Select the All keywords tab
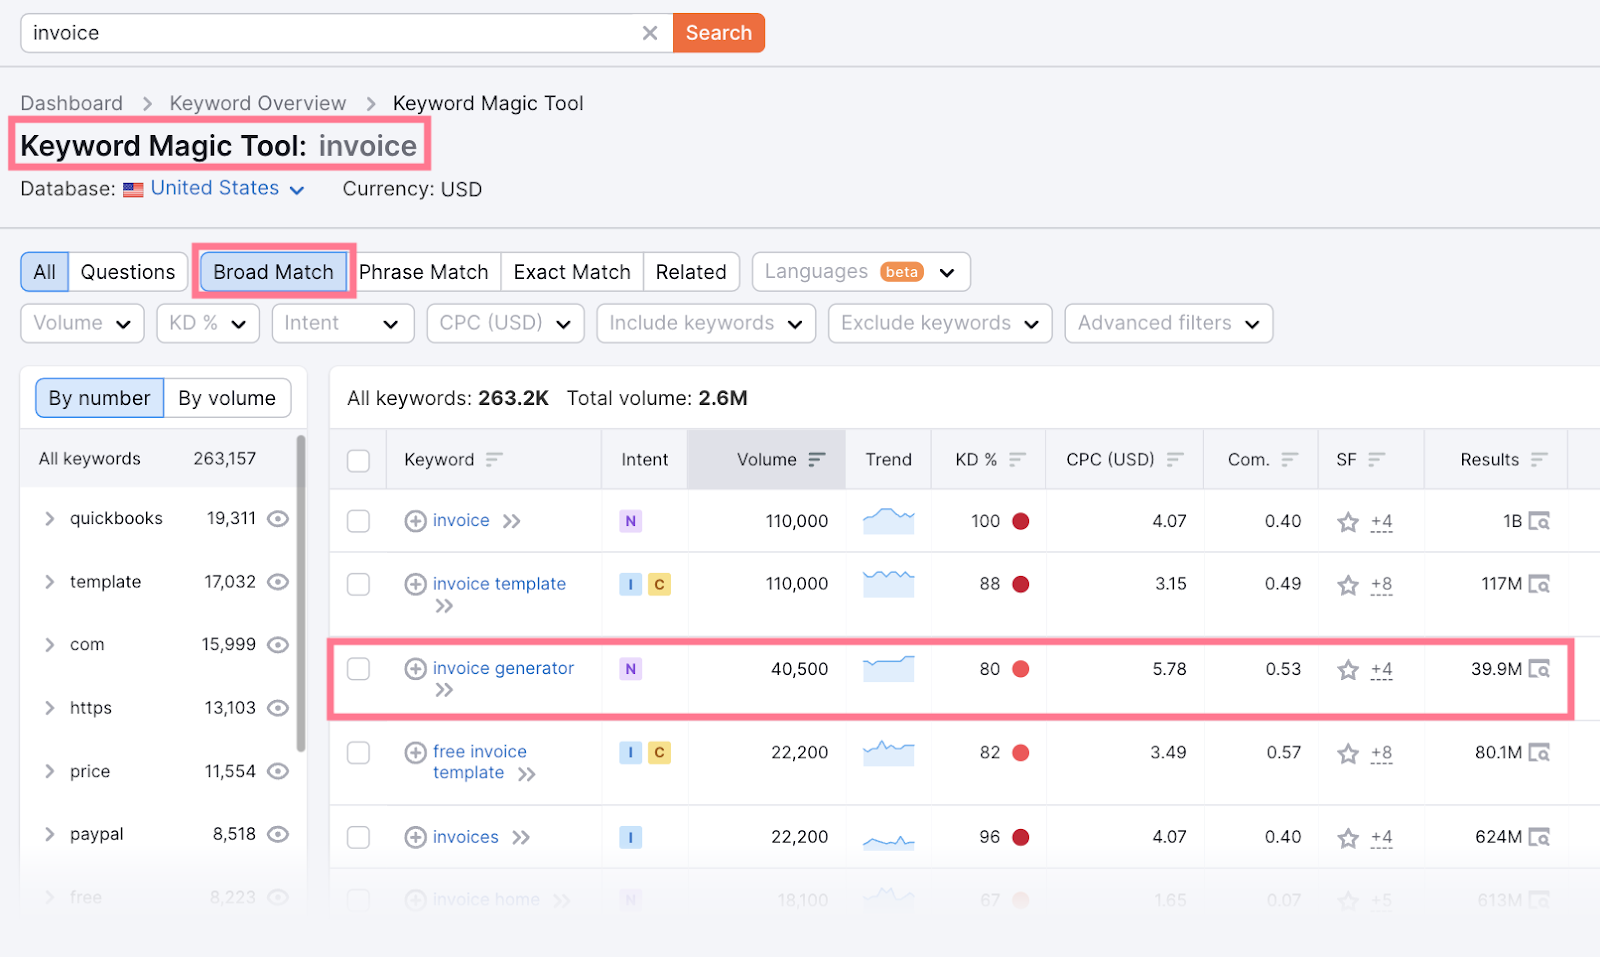 point(45,272)
